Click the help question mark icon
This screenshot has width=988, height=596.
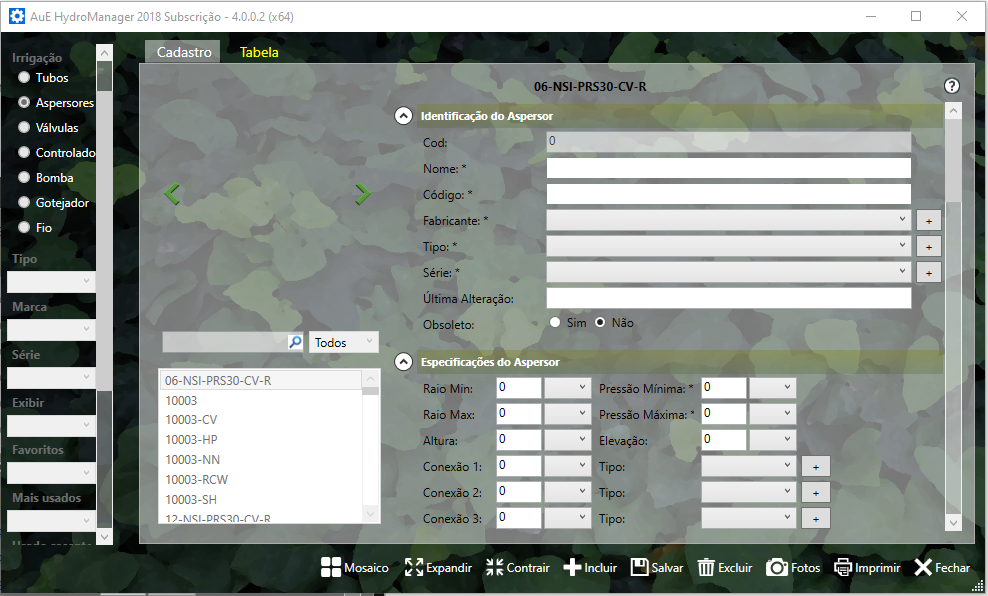coord(952,87)
